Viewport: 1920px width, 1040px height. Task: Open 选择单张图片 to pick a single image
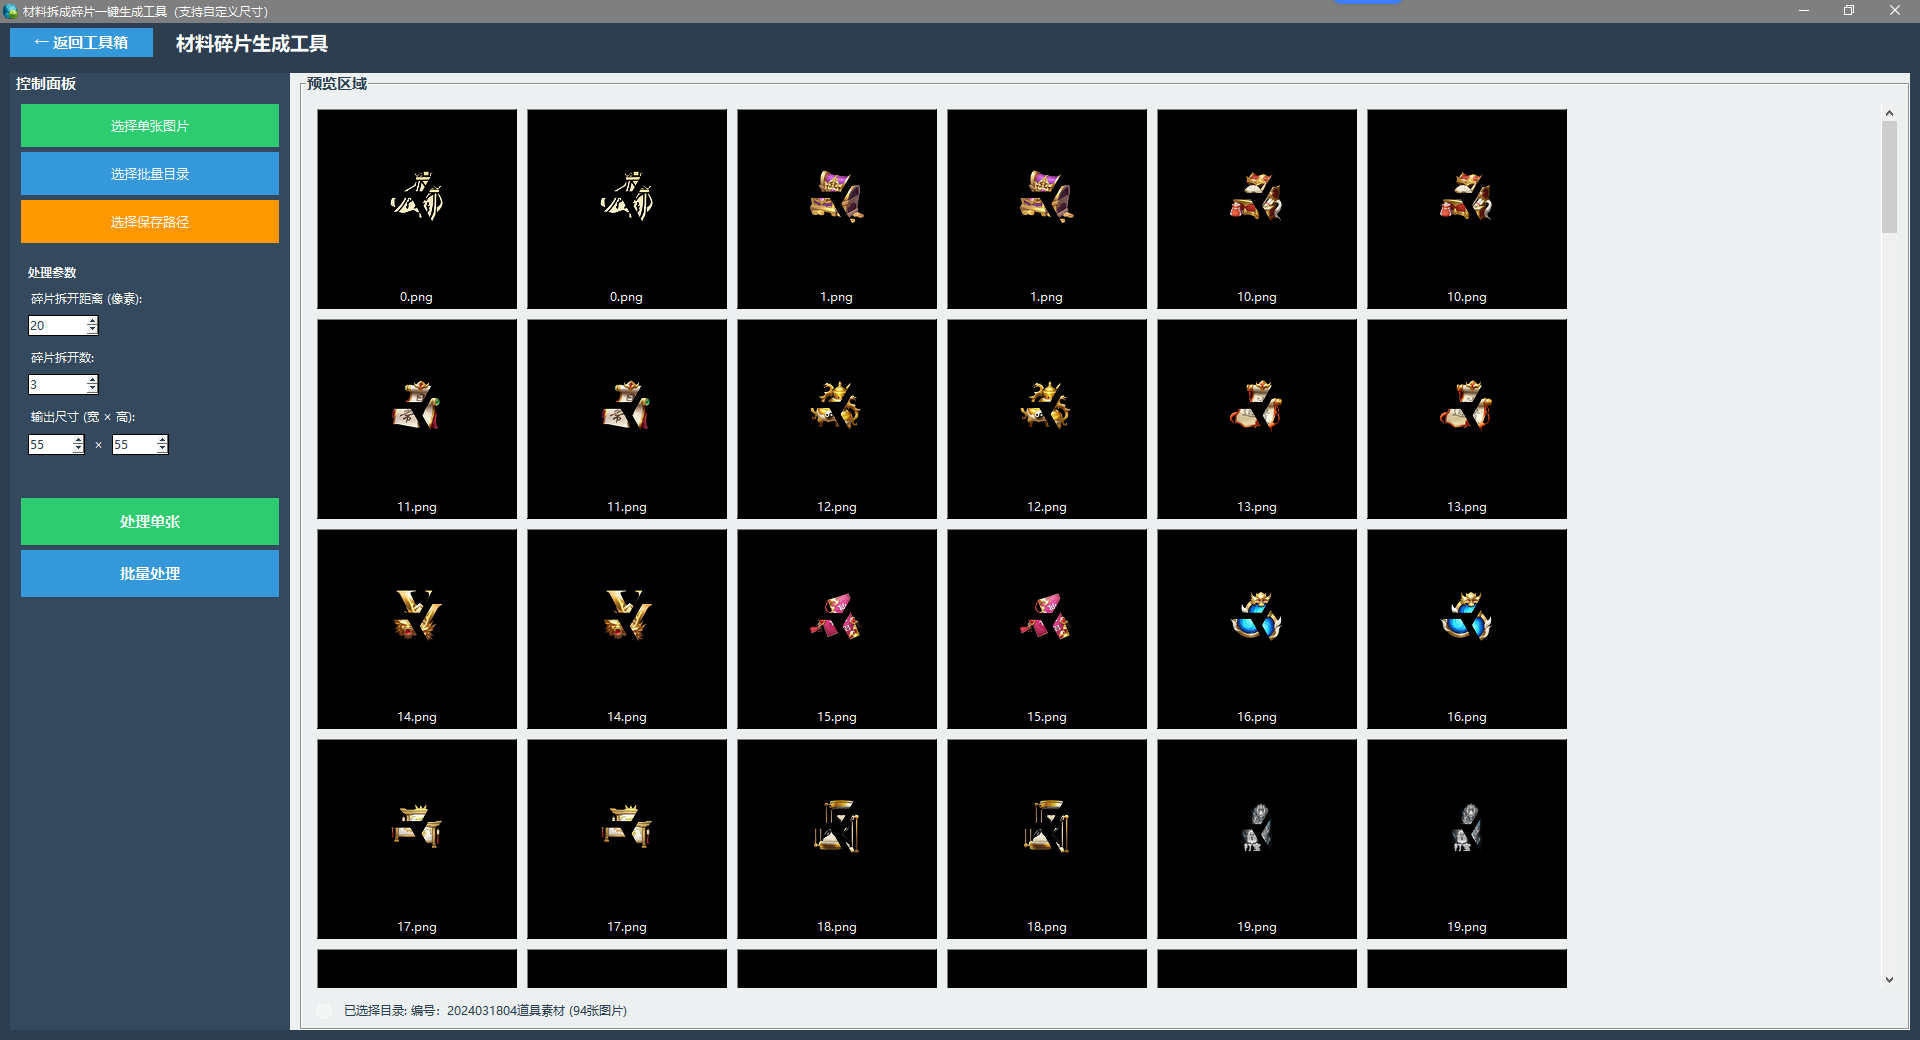(x=149, y=125)
